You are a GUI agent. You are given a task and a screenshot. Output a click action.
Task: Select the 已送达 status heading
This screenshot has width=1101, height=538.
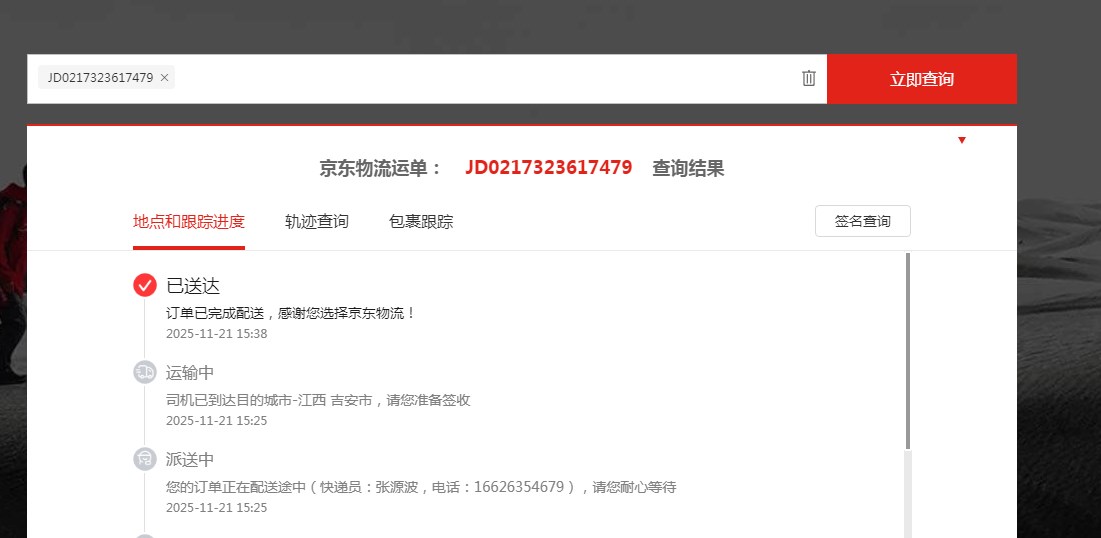(x=193, y=286)
